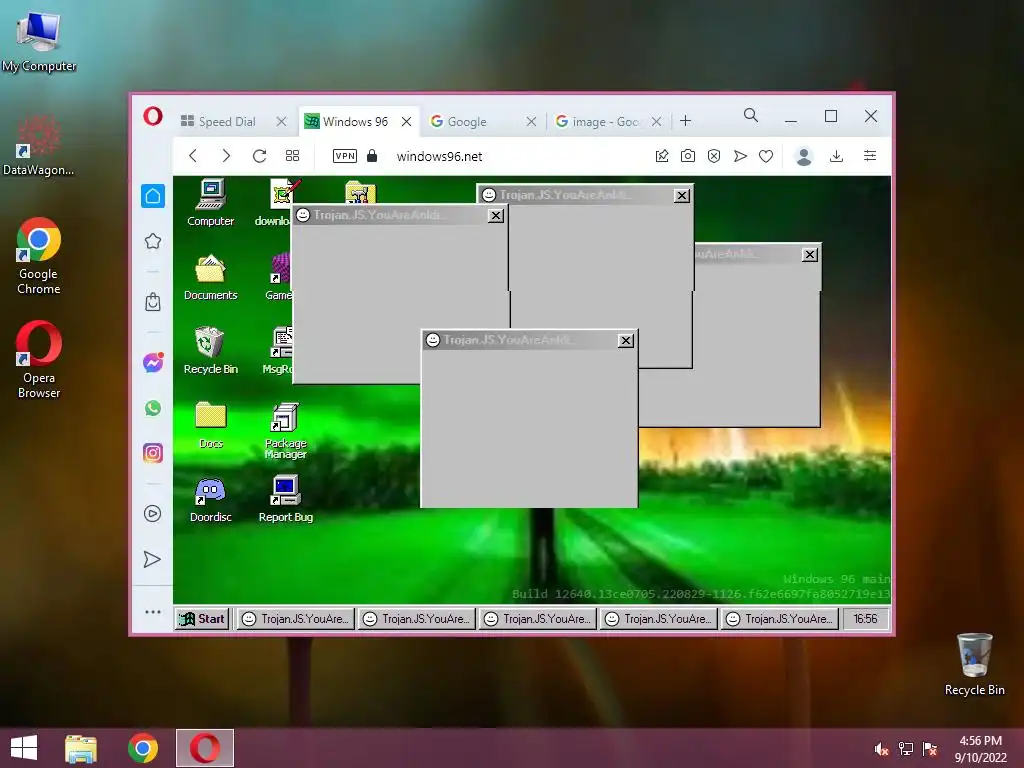
Task: Open My Computer desktop icon
Action: (x=39, y=40)
